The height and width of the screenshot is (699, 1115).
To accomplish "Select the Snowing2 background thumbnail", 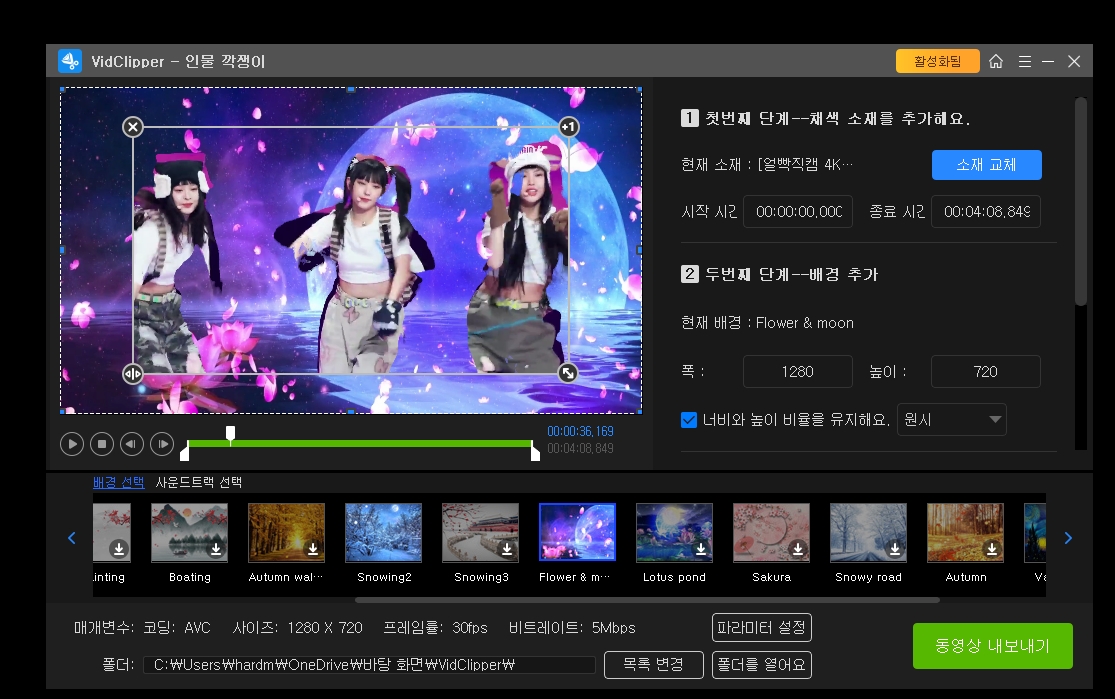I will (383, 533).
